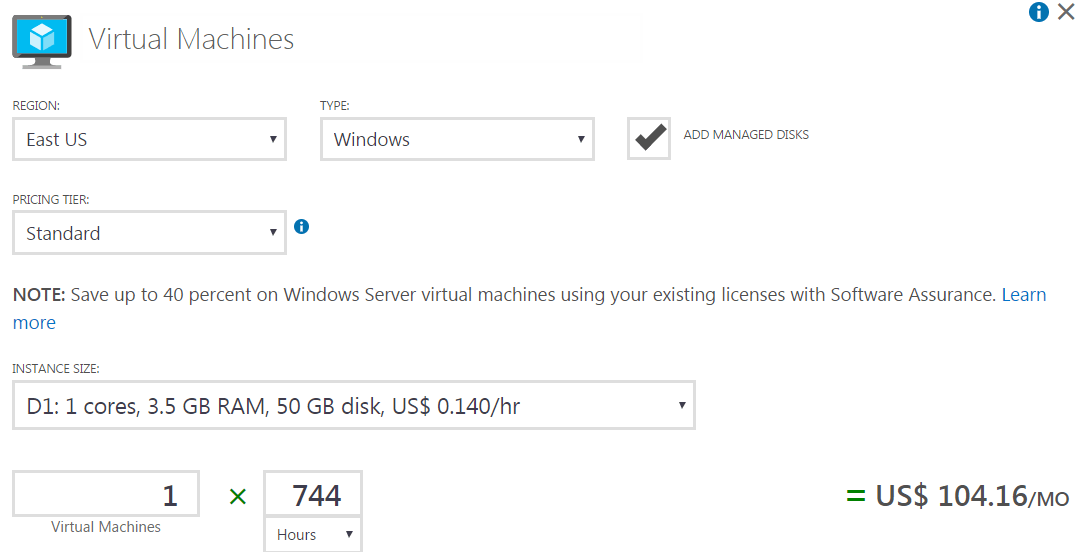Image resolution: width=1078 pixels, height=552 pixels.
Task: Click the green equals sign
Action: [x=855, y=495]
